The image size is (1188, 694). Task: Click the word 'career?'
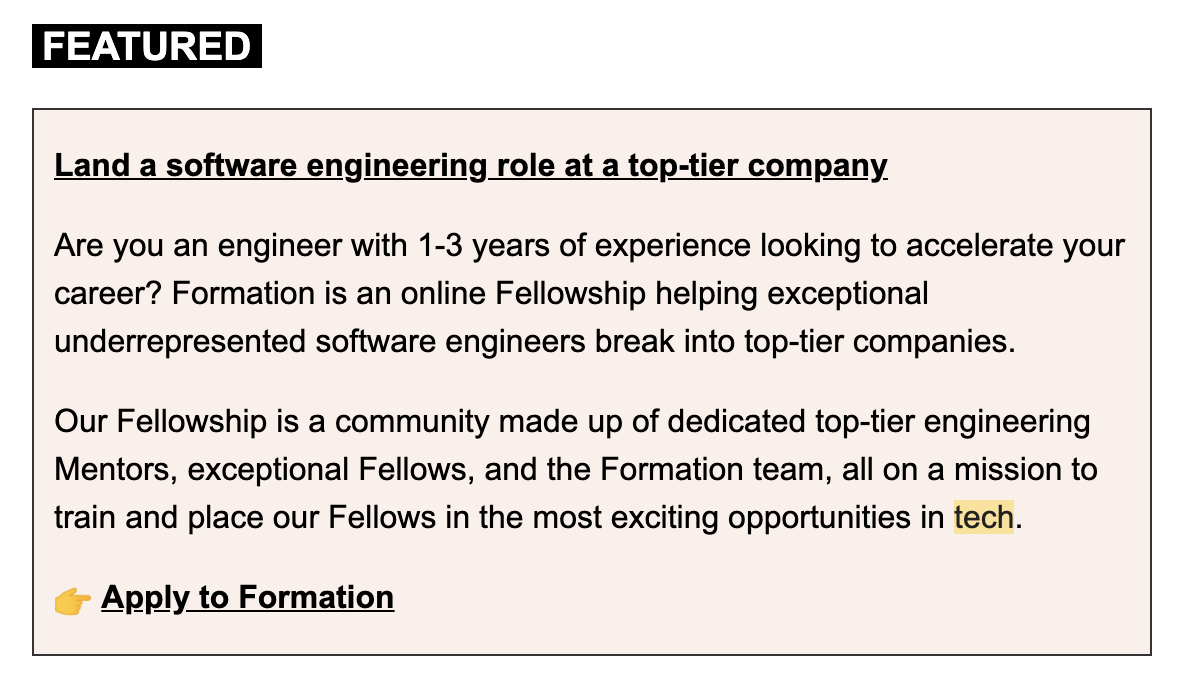coord(108,293)
